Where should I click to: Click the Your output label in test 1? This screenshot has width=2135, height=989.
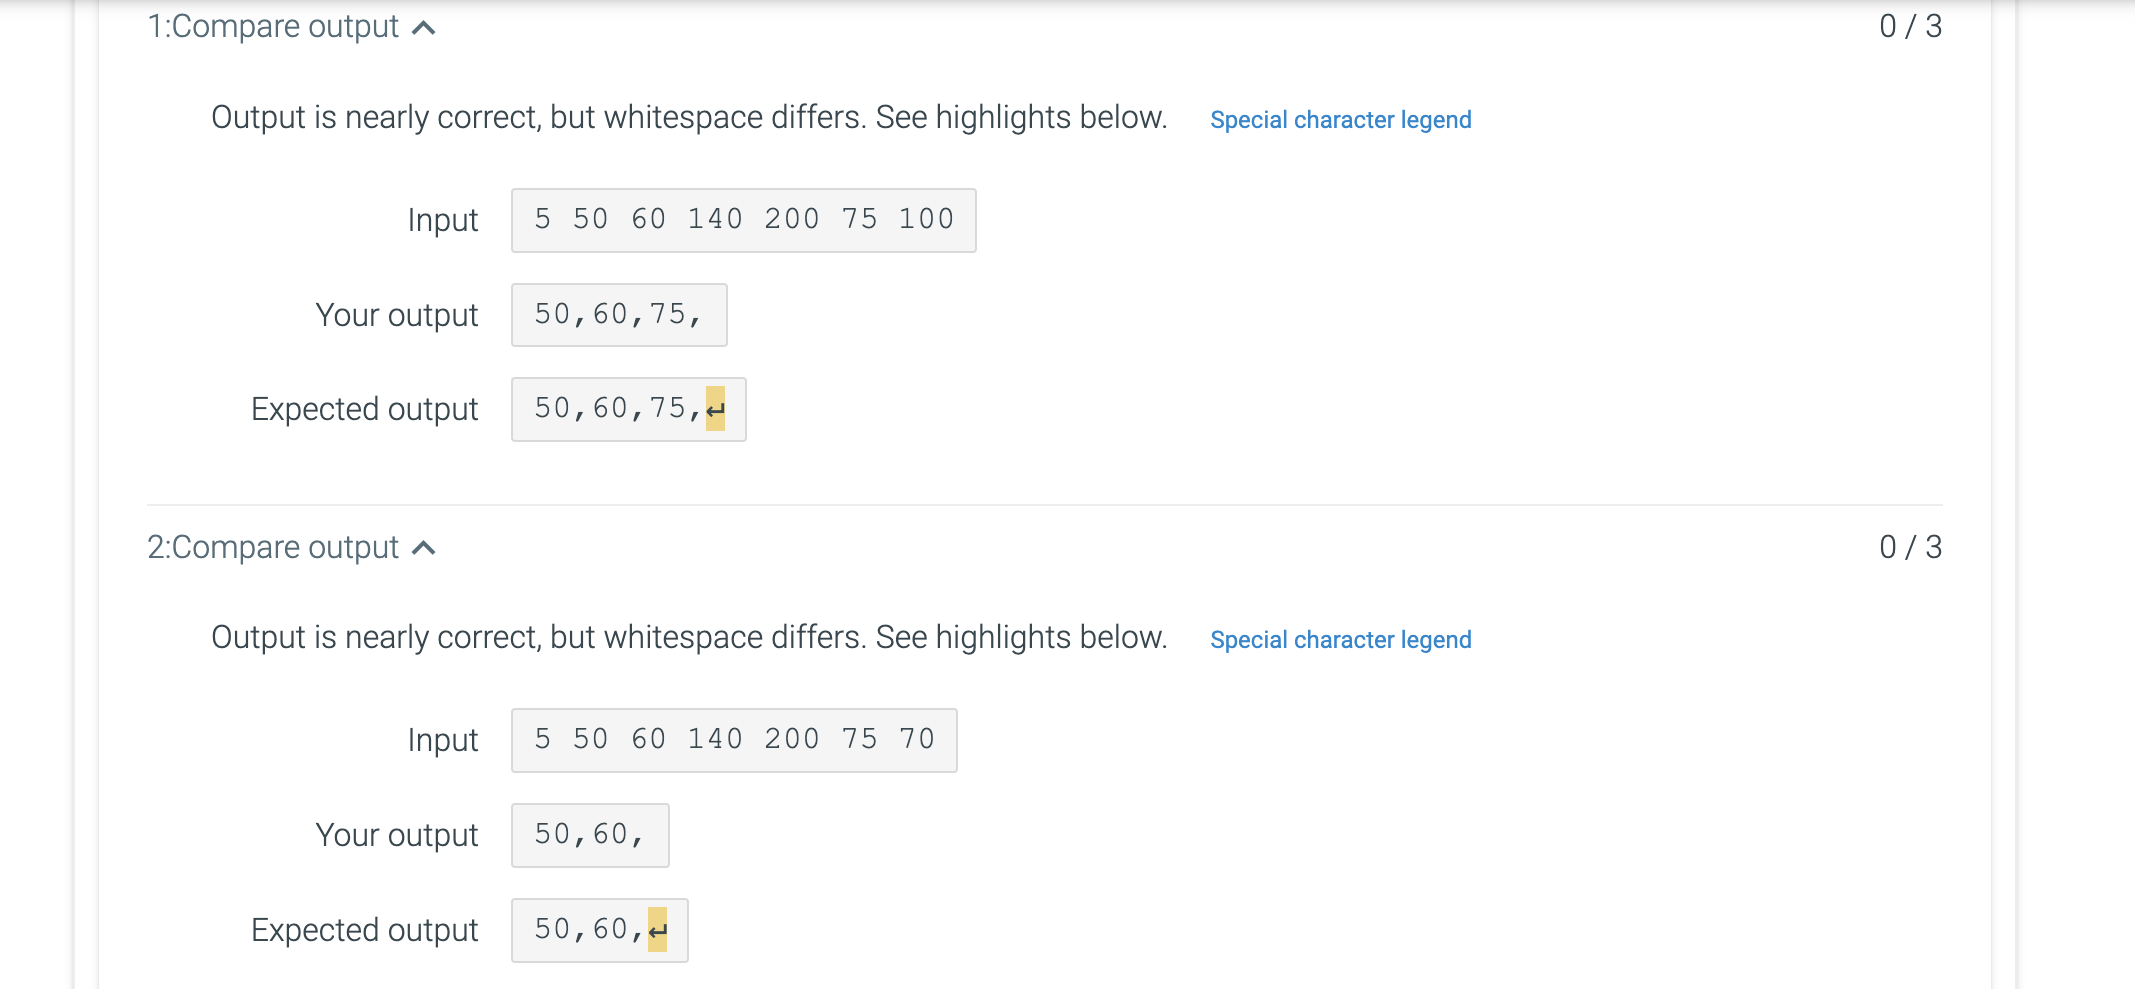[x=396, y=315]
